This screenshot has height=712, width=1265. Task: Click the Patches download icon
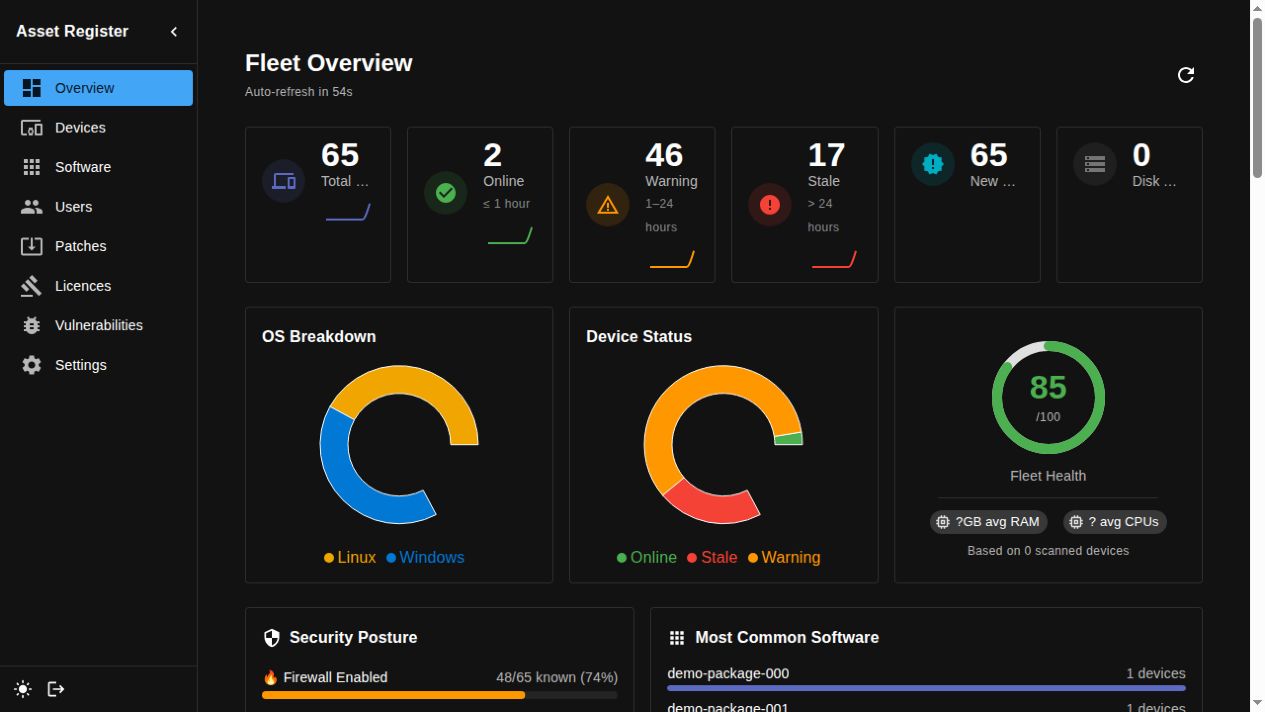32,246
